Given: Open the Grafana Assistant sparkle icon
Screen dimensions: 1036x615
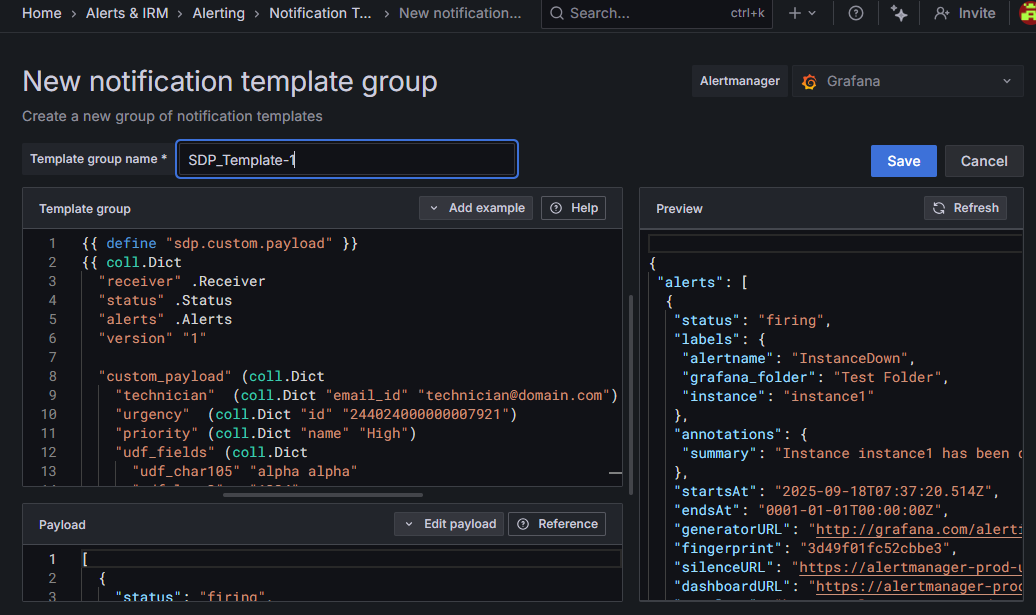Looking at the screenshot, I should coord(898,13).
